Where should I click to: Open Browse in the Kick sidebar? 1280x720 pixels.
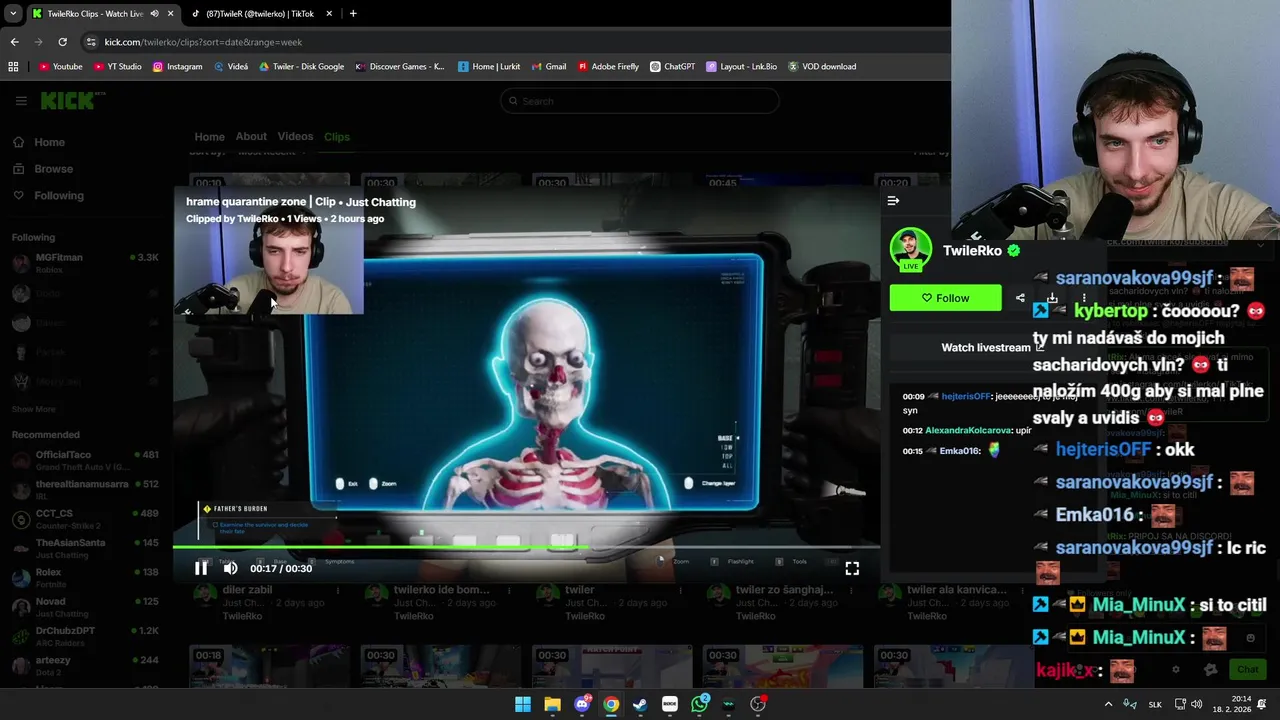point(43,169)
